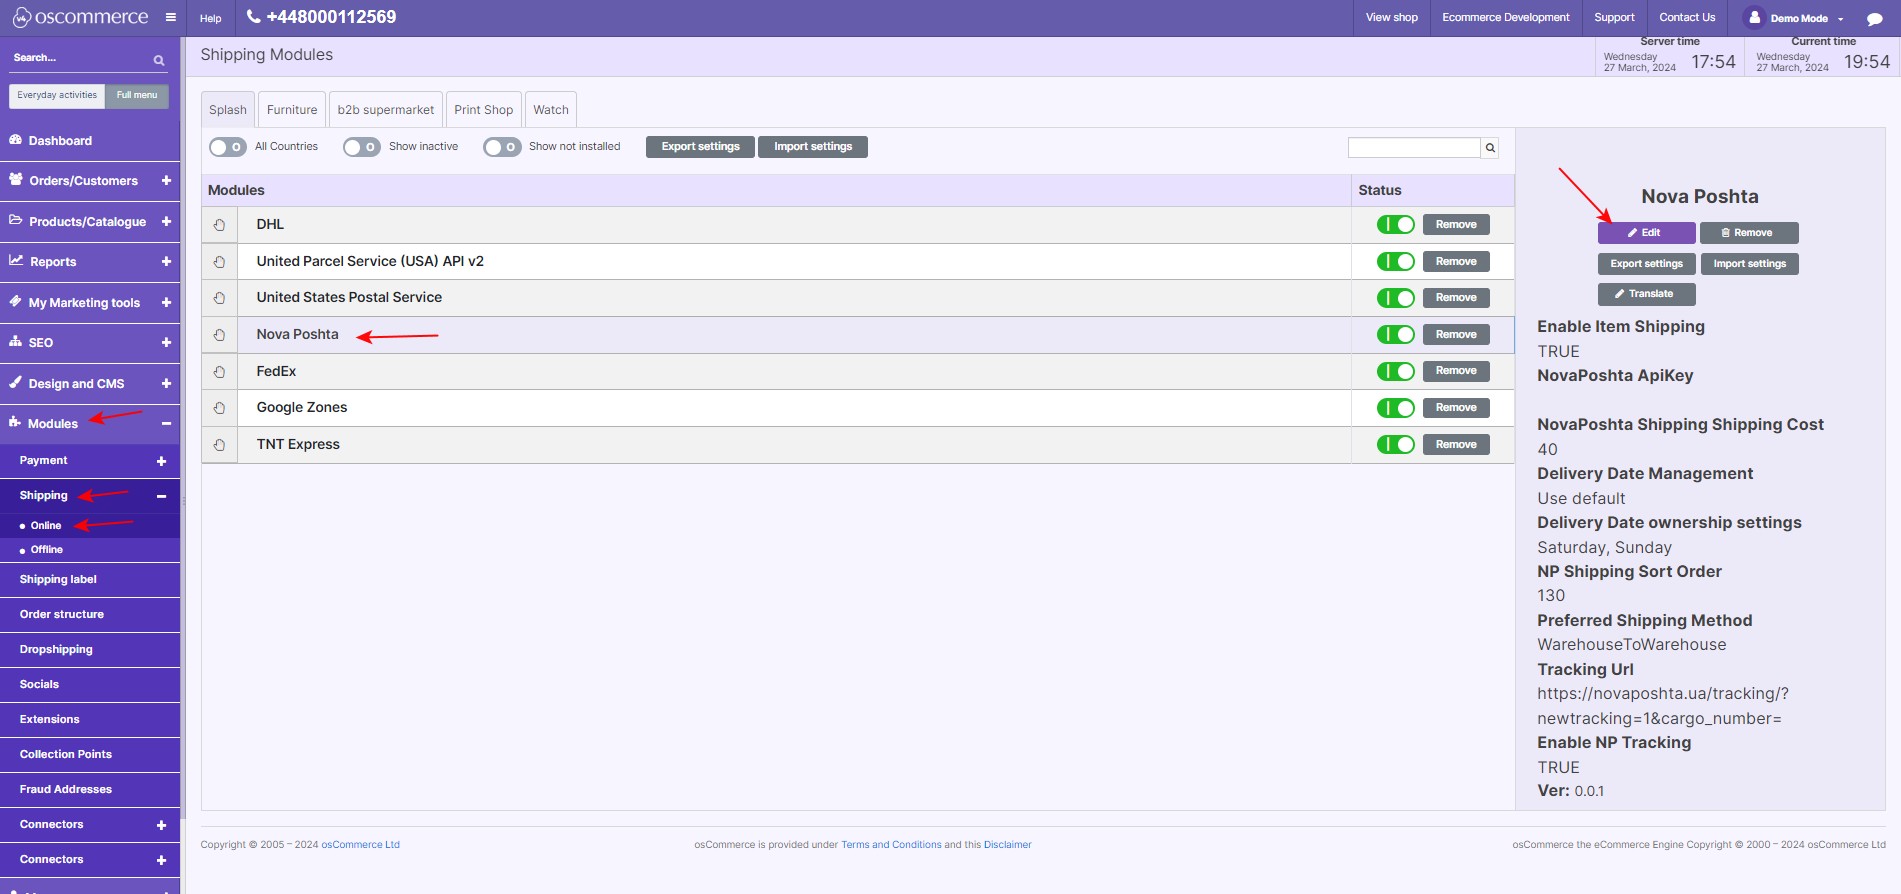Screen dimensions: 1901x894
Task: Toggle the hamburger sidebar menu icon
Action: click(171, 17)
